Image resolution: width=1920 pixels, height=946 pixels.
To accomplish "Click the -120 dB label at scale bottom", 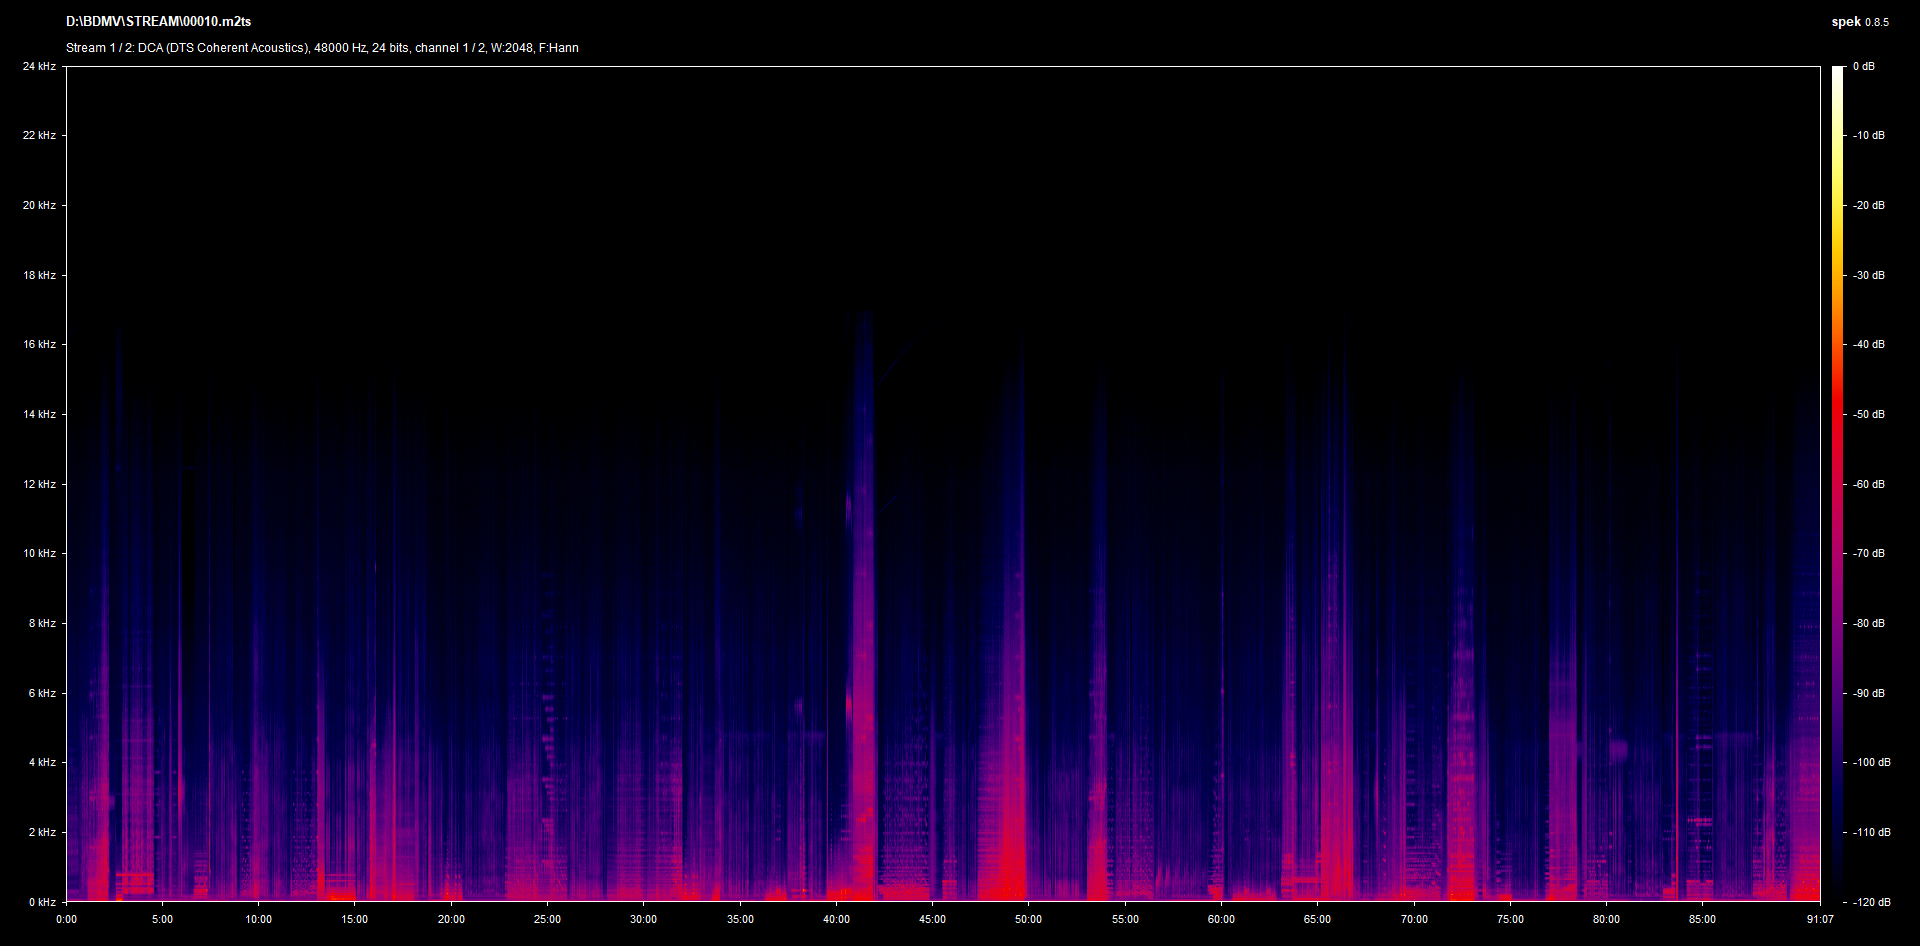I will [1870, 902].
